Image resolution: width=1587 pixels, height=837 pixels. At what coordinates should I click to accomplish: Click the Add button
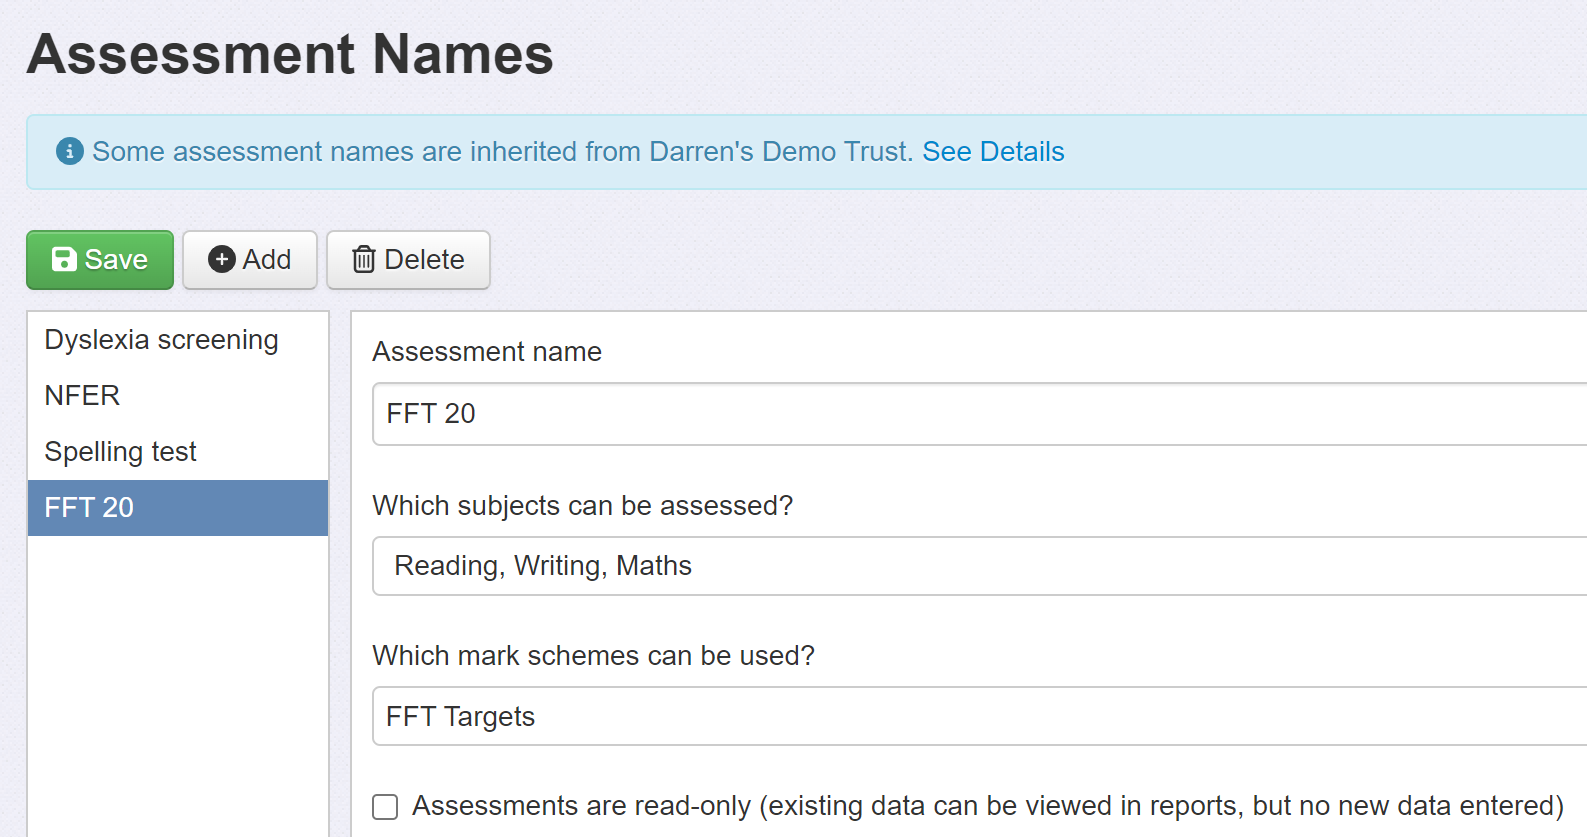tap(250, 260)
